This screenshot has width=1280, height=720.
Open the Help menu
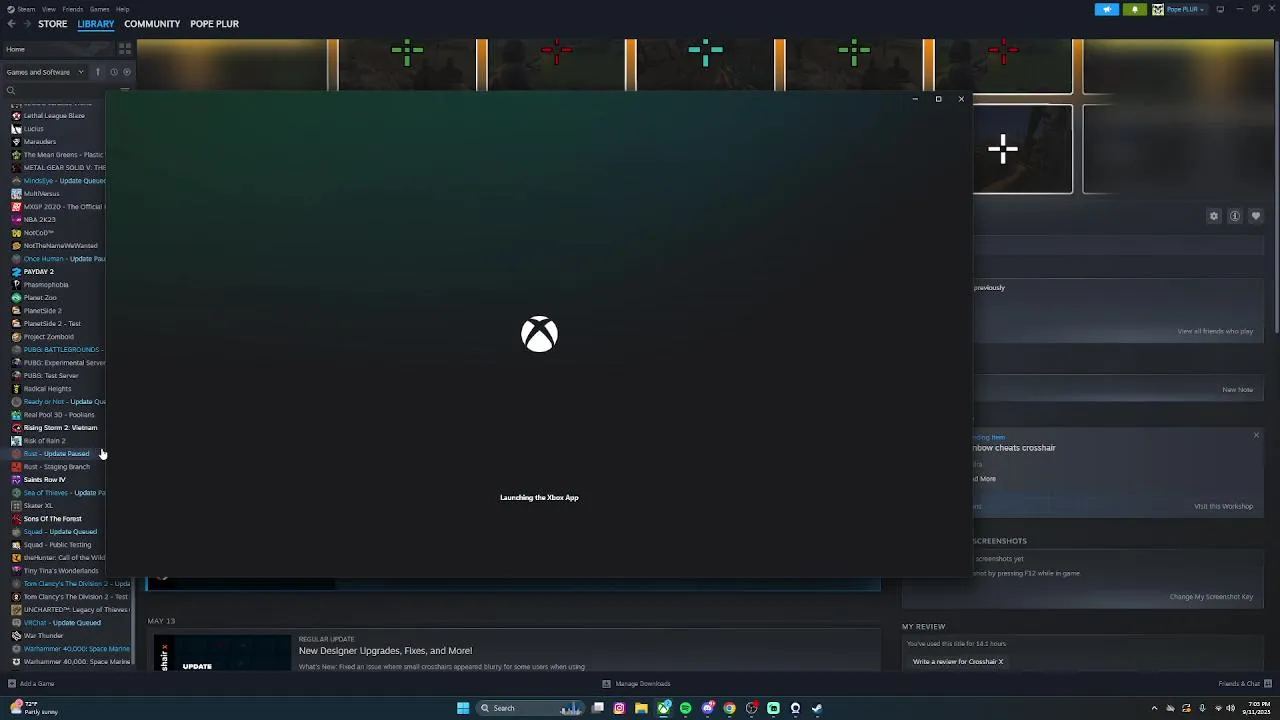pyautogui.click(x=122, y=9)
